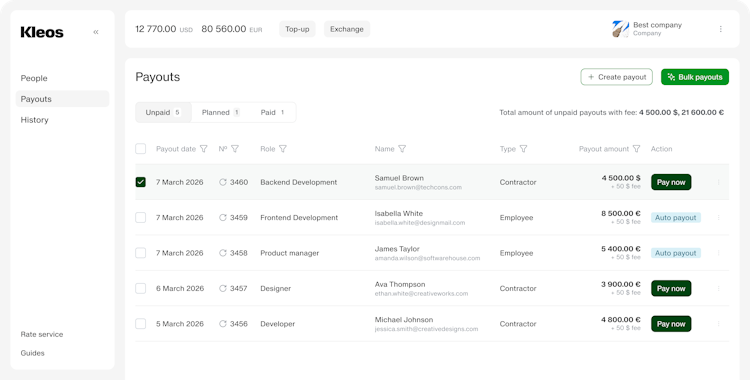This screenshot has width=750, height=380.
Task: Open Payouts in the sidebar
Action: point(62,99)
